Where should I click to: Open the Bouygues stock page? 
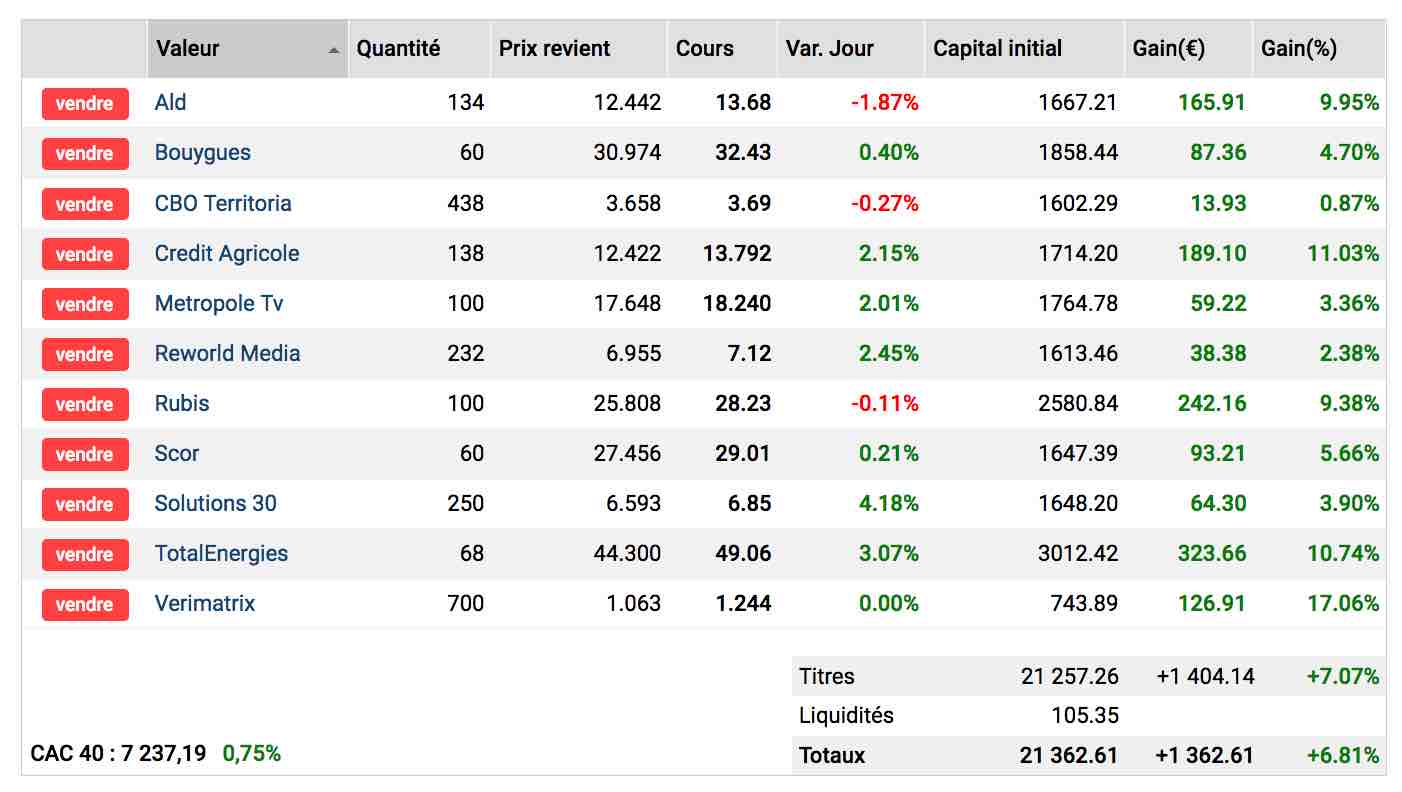coord(203,153)
